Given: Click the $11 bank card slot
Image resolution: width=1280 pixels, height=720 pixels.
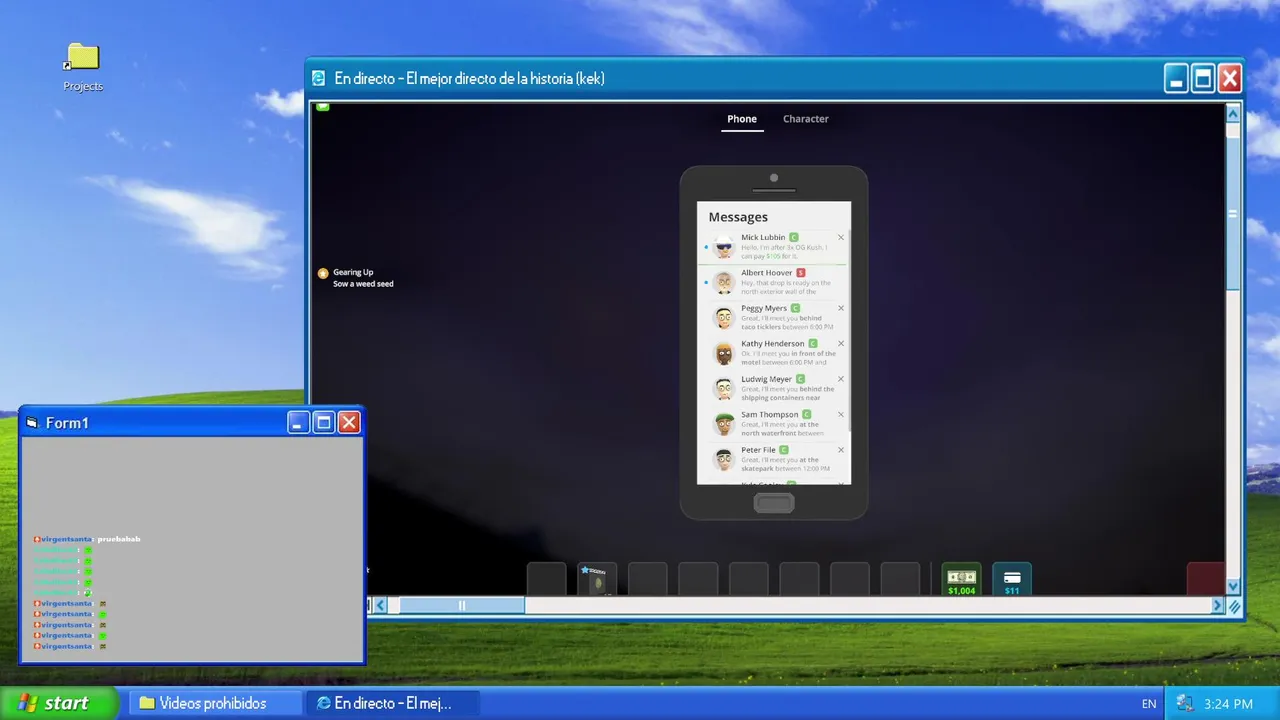Looking at the screenshot, I should coord(1012,580).
